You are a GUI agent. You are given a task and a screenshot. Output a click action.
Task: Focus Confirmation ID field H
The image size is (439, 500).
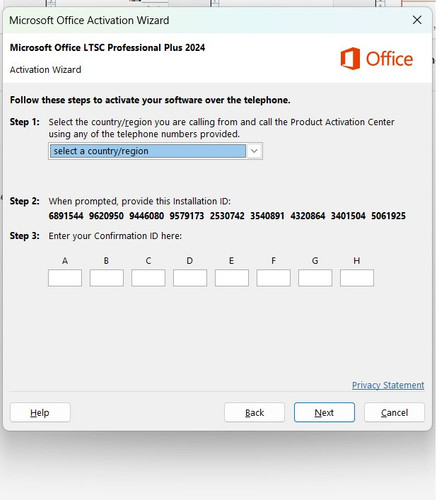pyautogui.click(x=357, y=278)
